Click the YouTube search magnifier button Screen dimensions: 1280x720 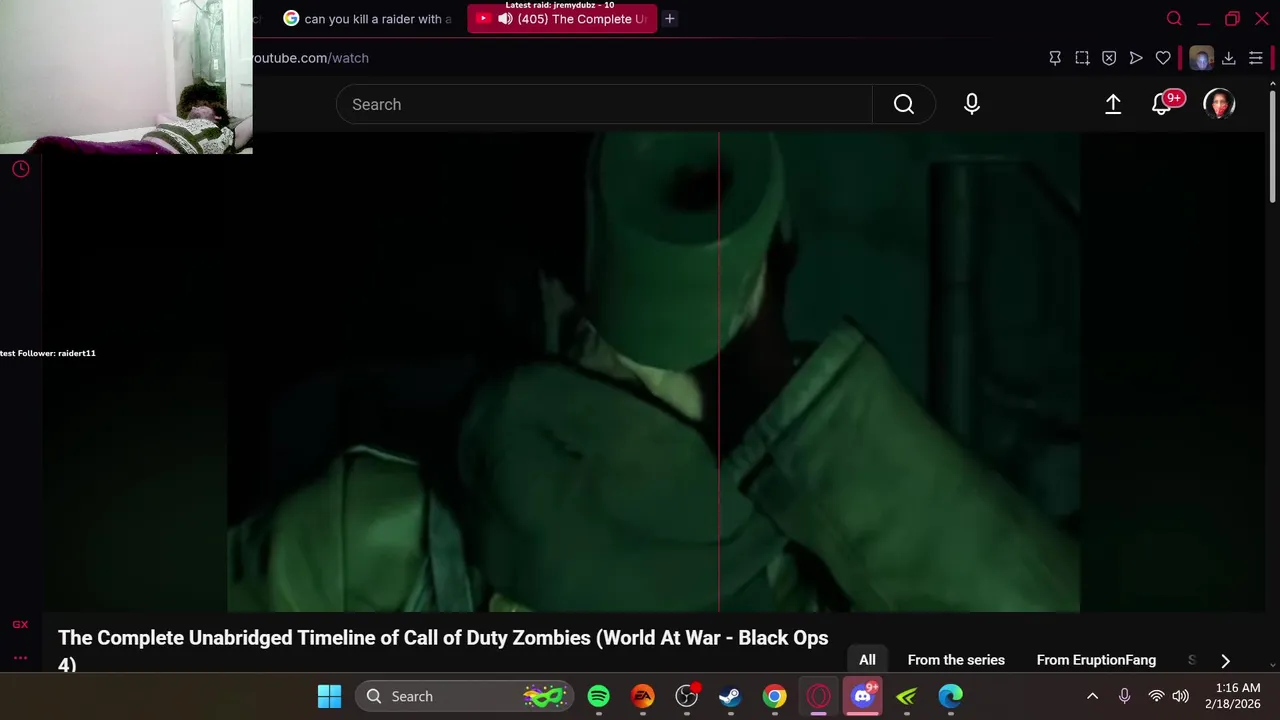click(x=904, y=104)
